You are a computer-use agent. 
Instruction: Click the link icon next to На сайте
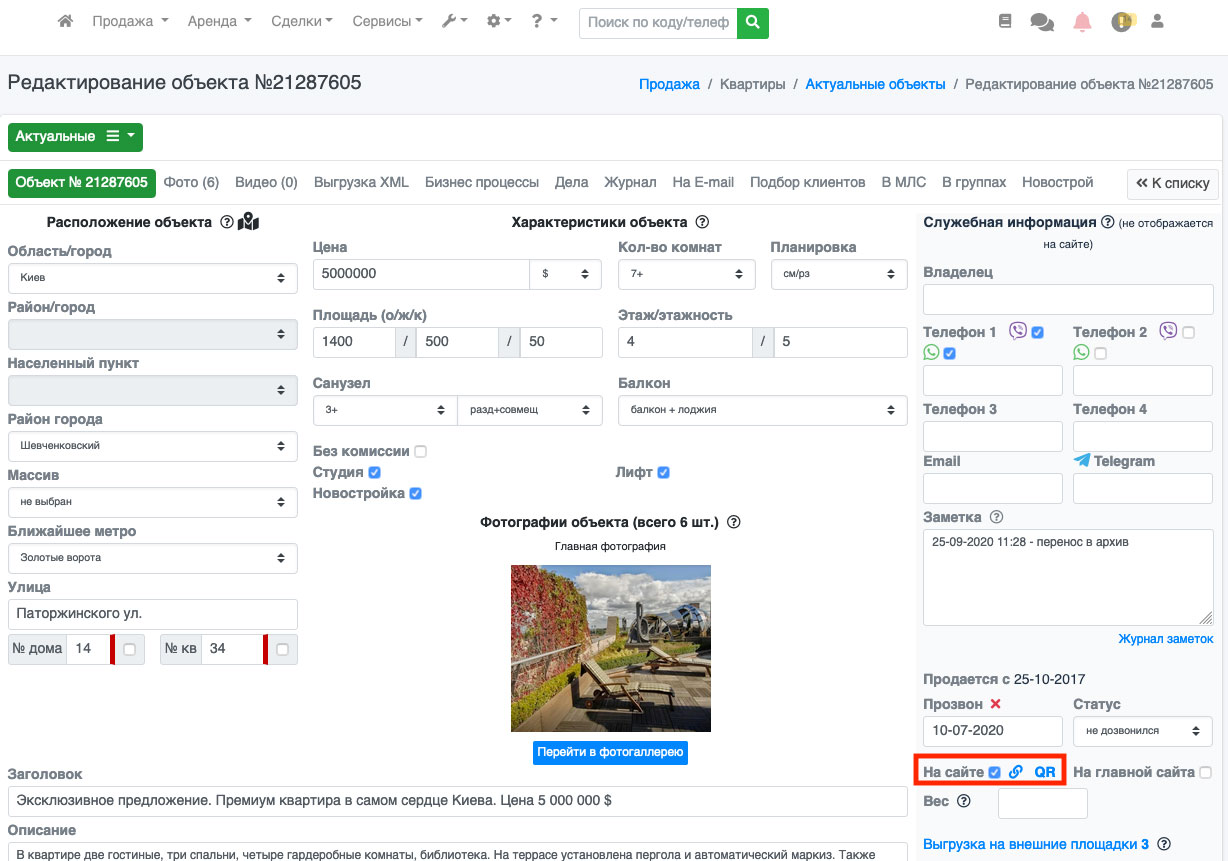pos(1016,772)
